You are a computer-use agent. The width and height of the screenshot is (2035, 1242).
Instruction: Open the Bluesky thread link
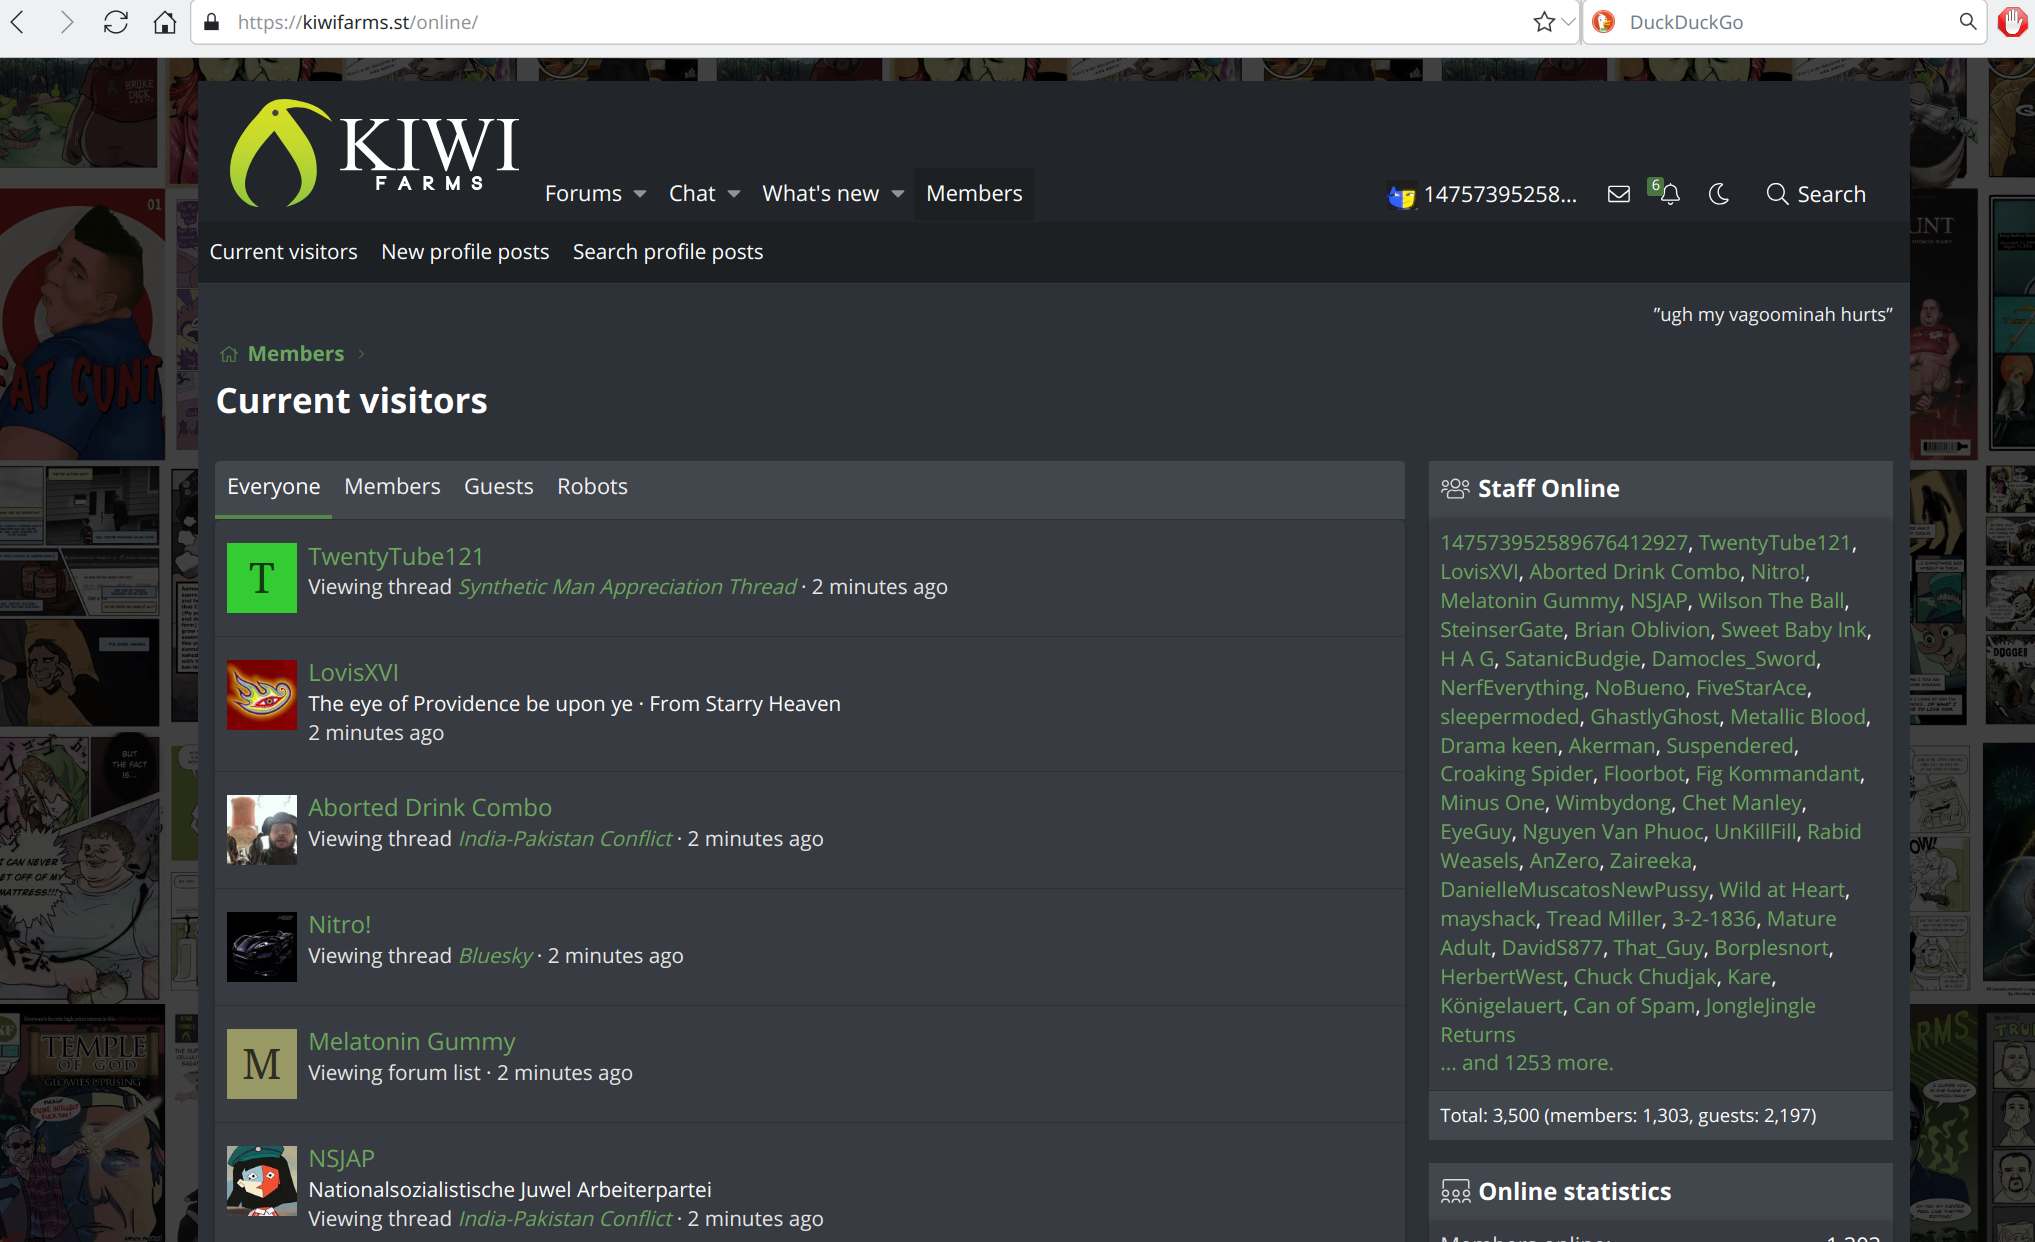coord(495,956)
